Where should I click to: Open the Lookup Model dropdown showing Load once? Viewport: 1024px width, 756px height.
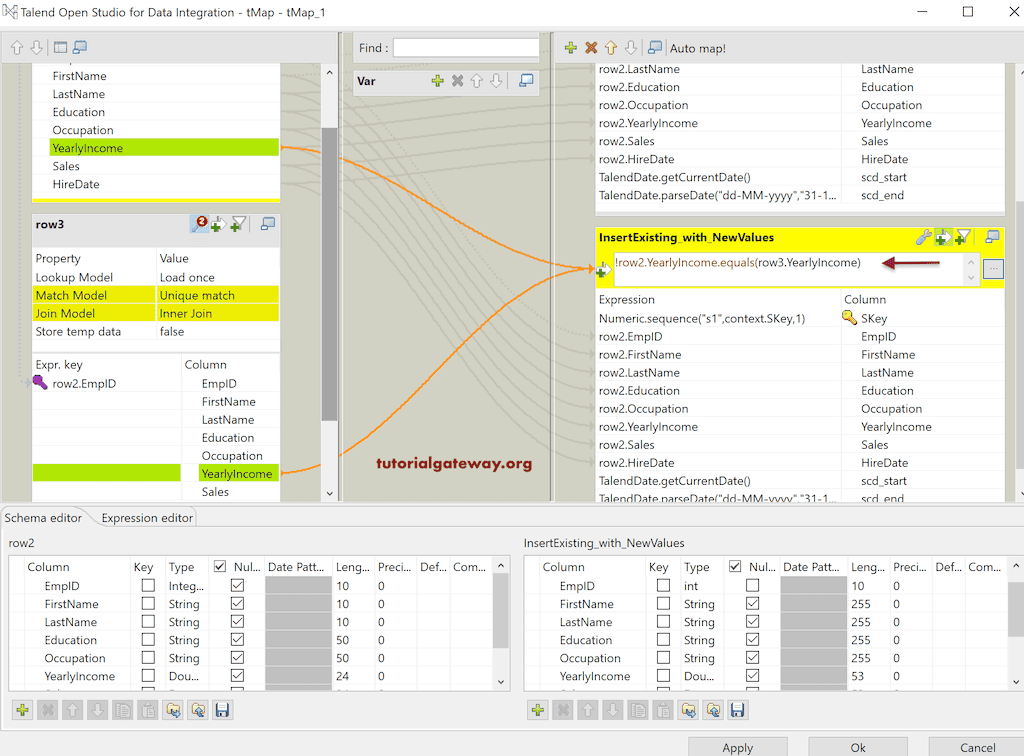coord(217,277)
